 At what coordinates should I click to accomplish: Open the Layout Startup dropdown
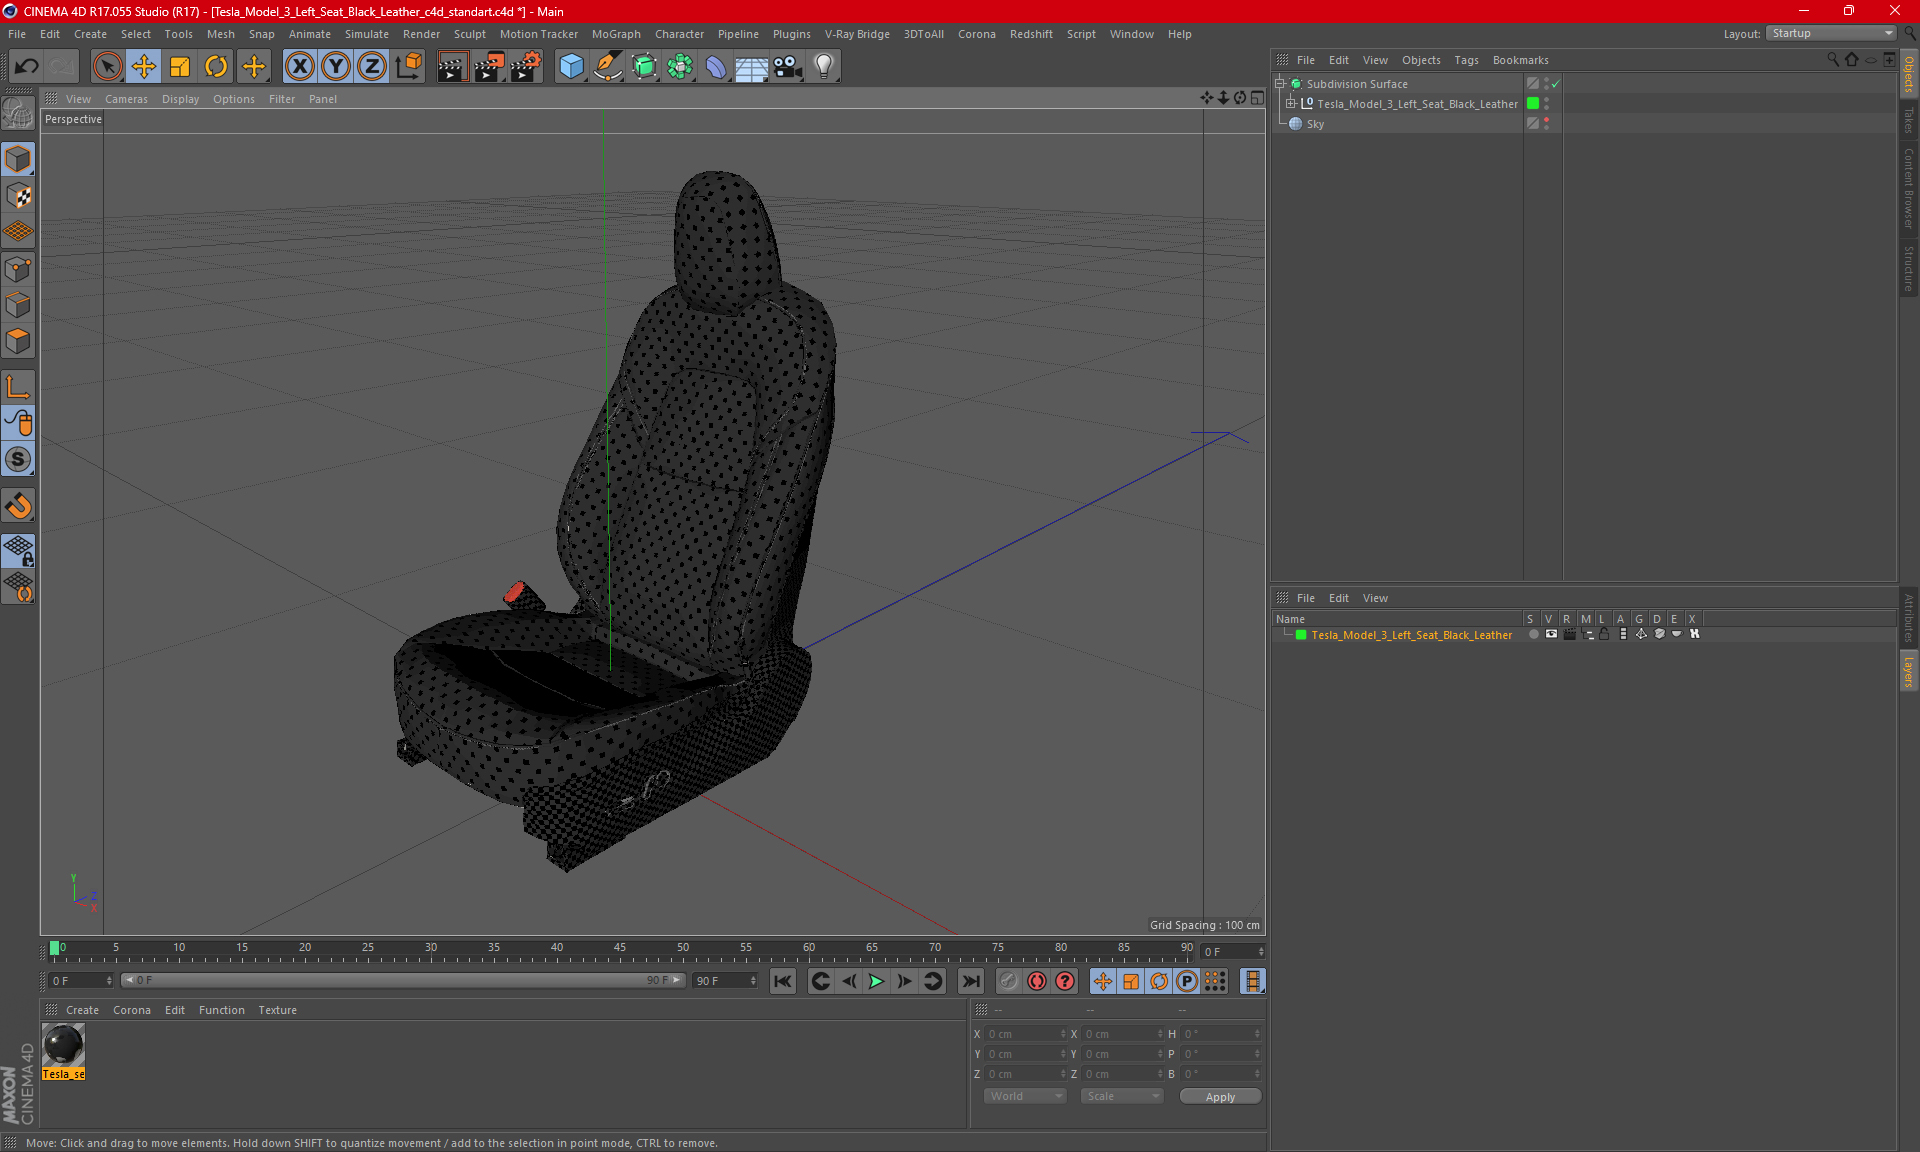pos(1831,33)
